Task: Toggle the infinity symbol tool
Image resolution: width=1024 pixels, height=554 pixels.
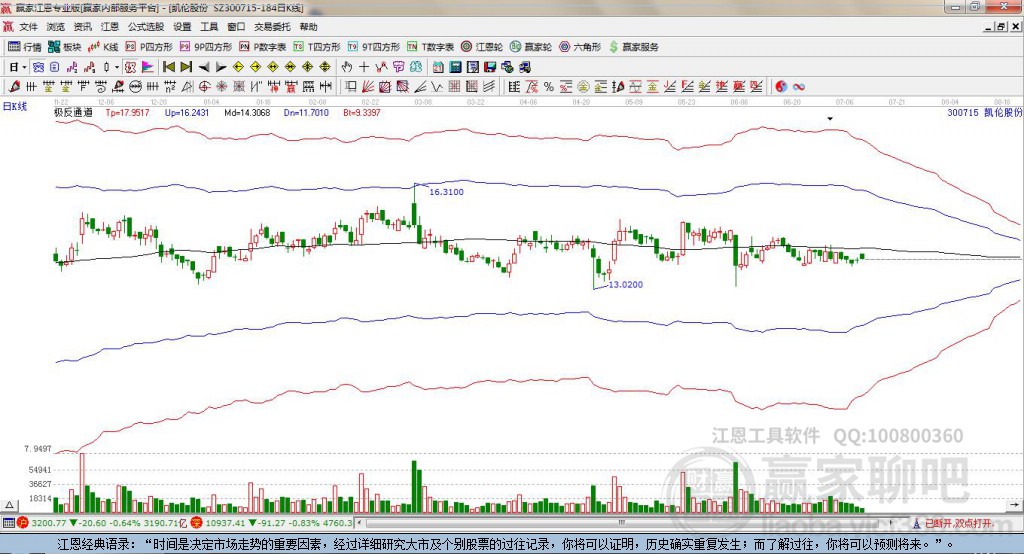Action: pos(800,86)
